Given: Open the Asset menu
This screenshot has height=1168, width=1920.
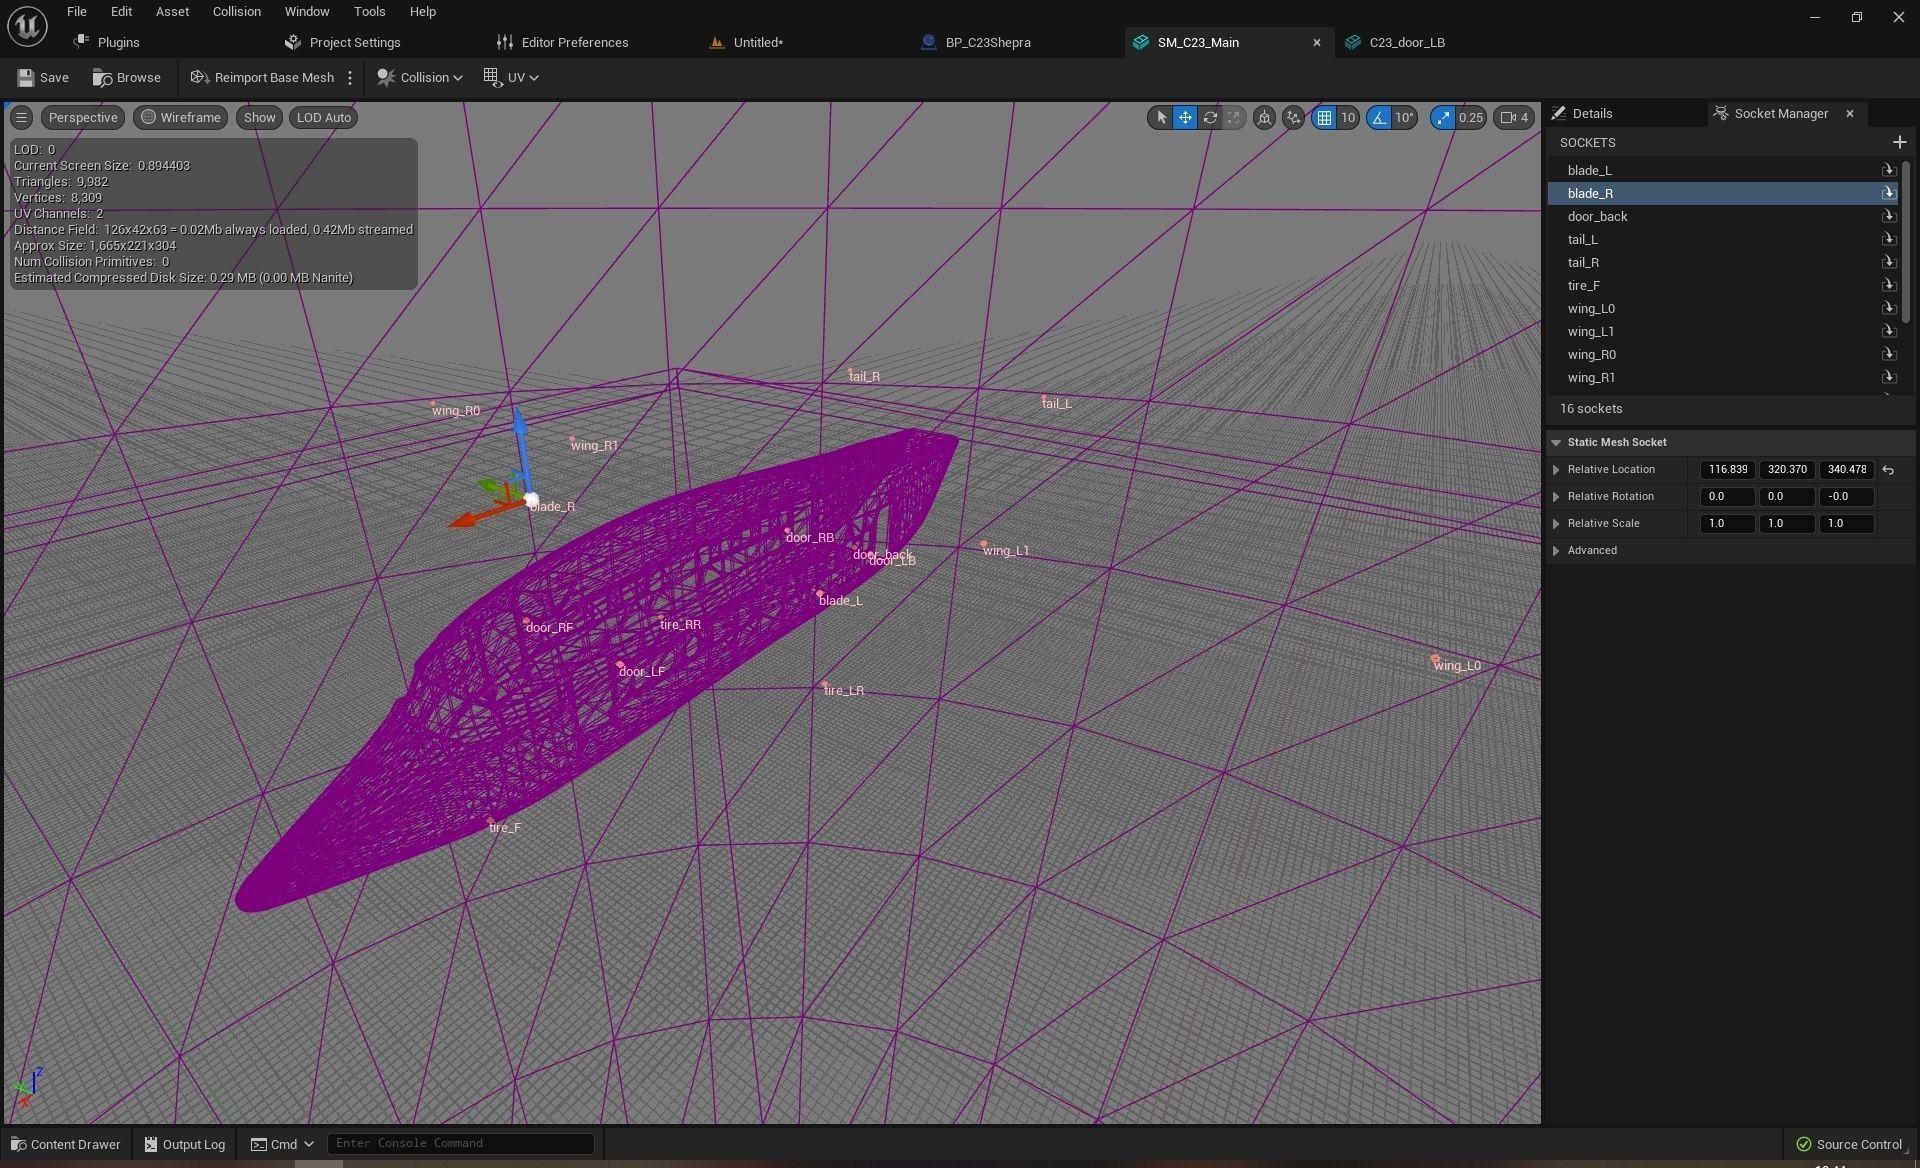Looking at the screenshot, I should 172,12.
